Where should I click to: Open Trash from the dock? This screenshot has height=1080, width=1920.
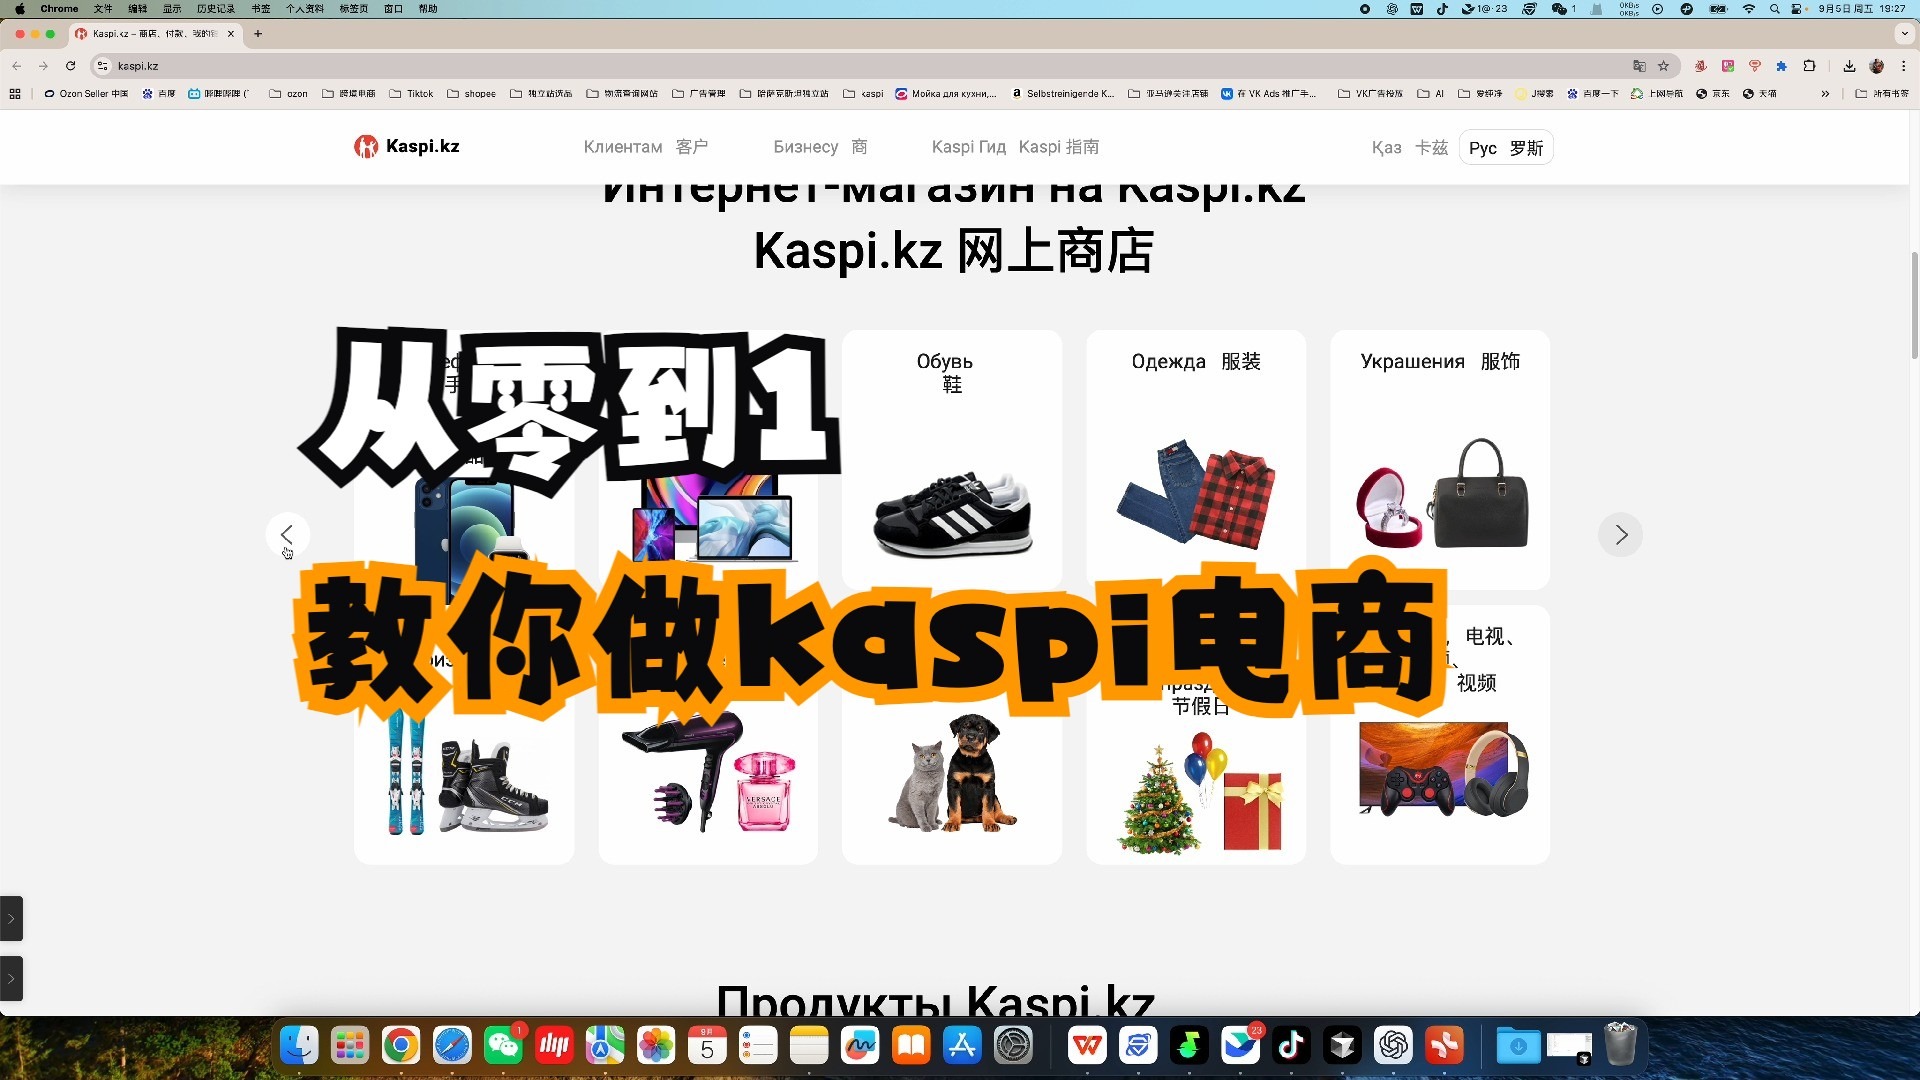[x=1620, y=1046]
